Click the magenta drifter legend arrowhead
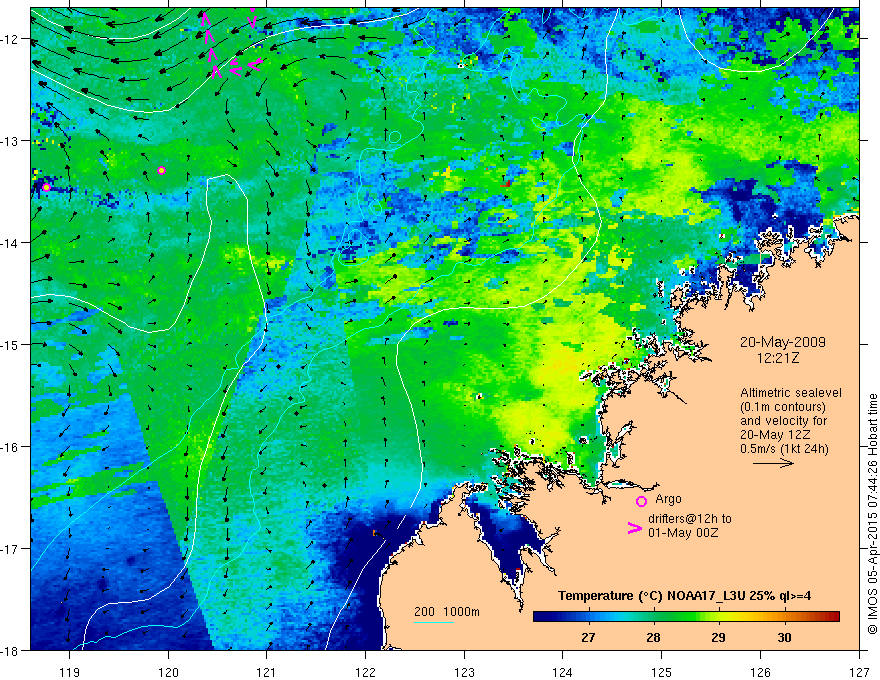Image resolution: width=880 pixels, height=680 pixels. pos(634,528)
